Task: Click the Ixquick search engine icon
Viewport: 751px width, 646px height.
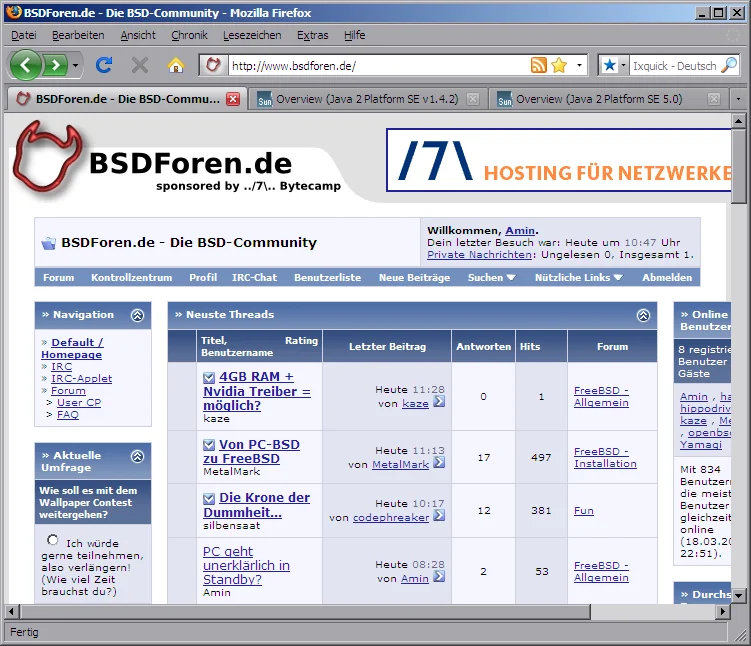Action: [609, 65]
